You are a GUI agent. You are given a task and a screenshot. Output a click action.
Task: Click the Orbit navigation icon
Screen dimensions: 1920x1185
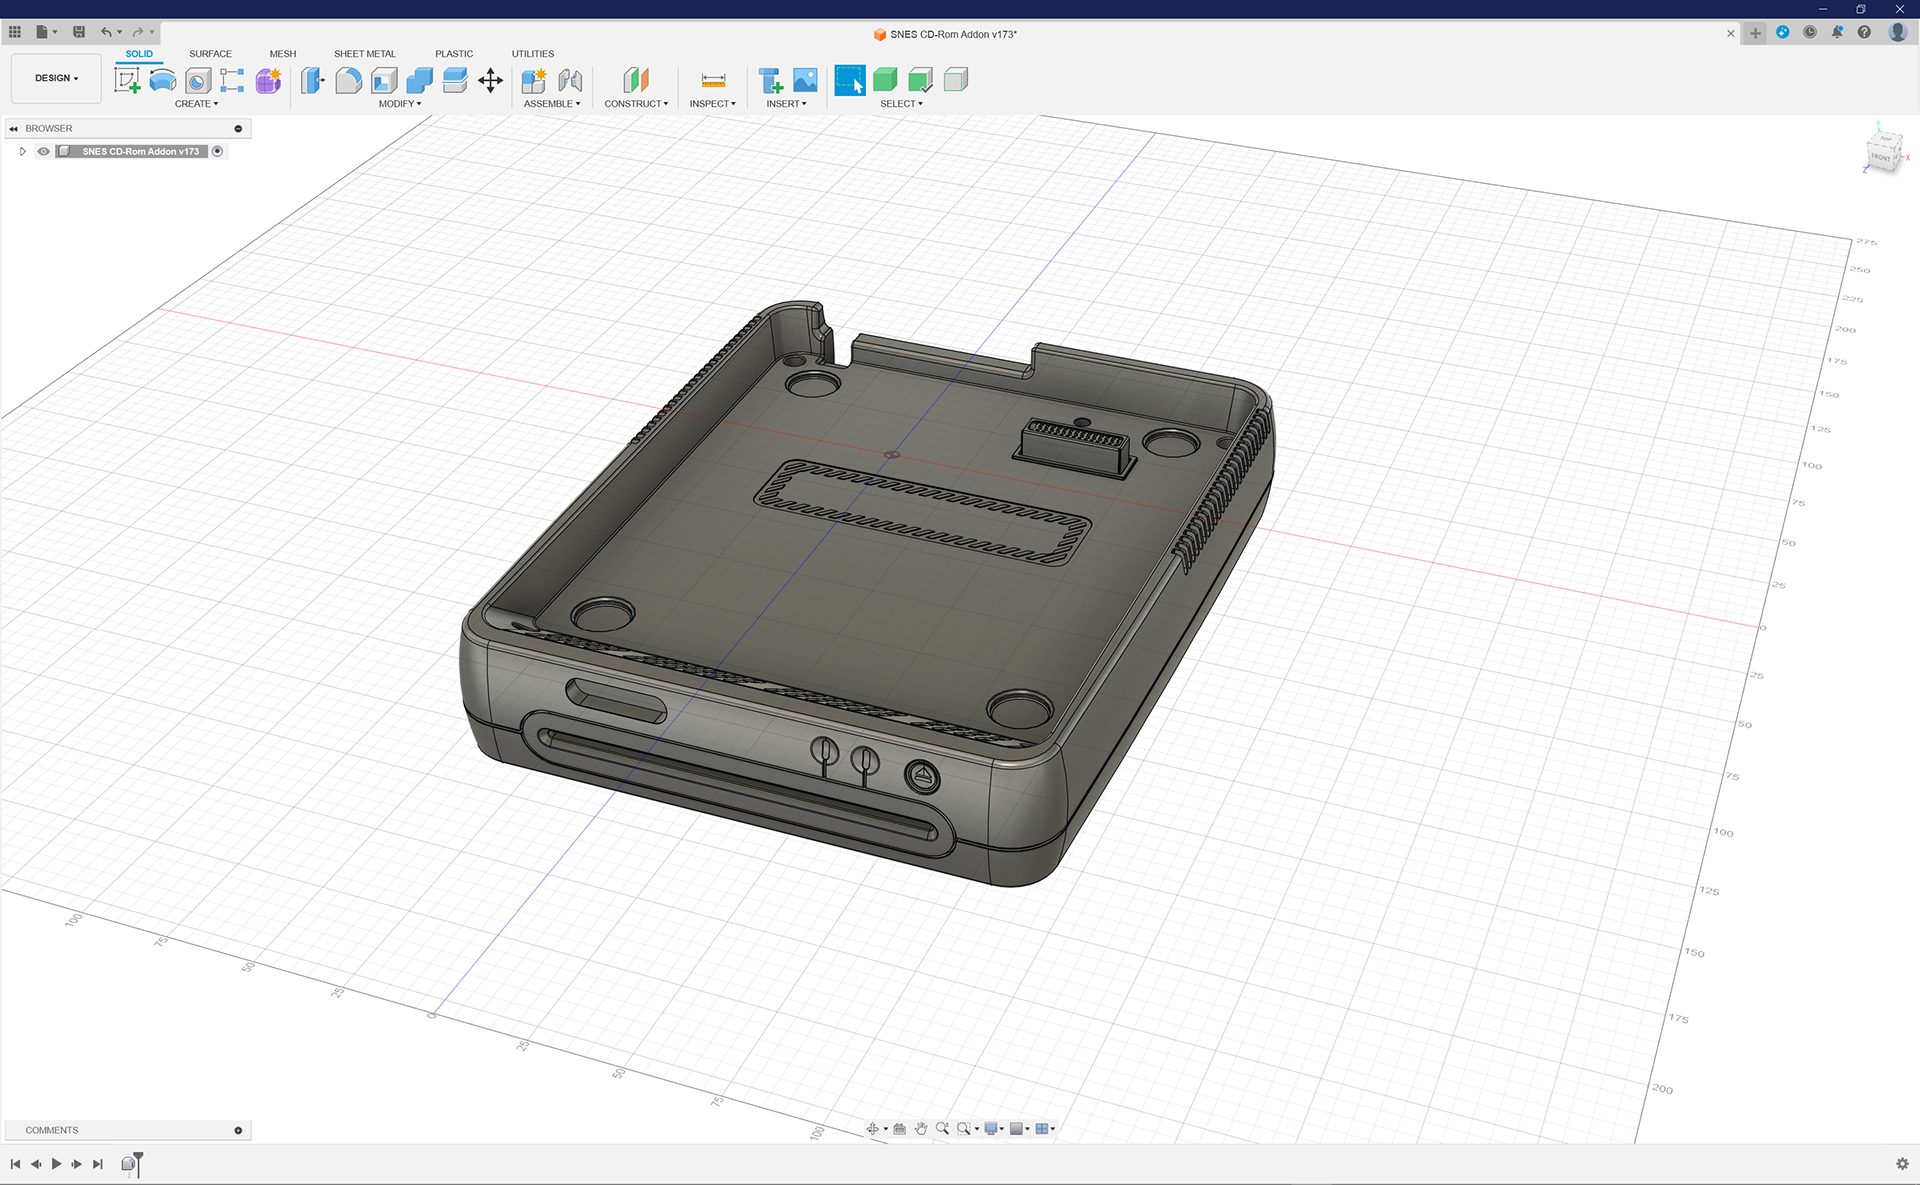coord(872,1128)
